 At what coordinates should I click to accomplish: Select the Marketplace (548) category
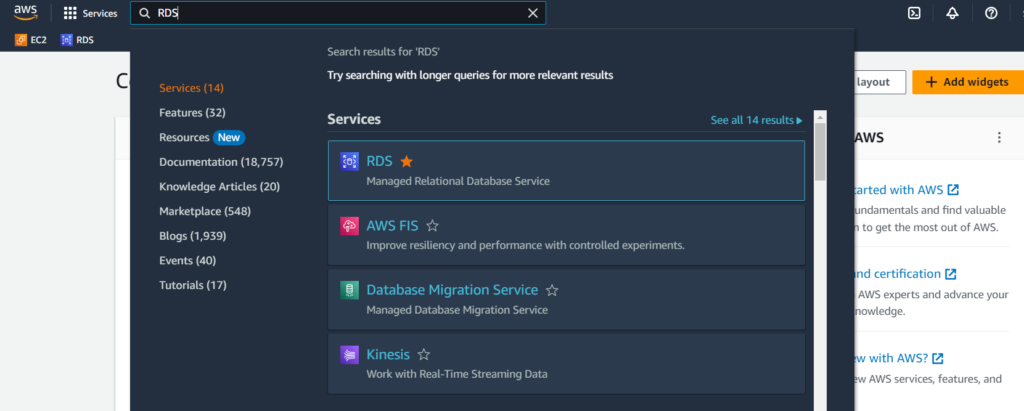(205, 212)
